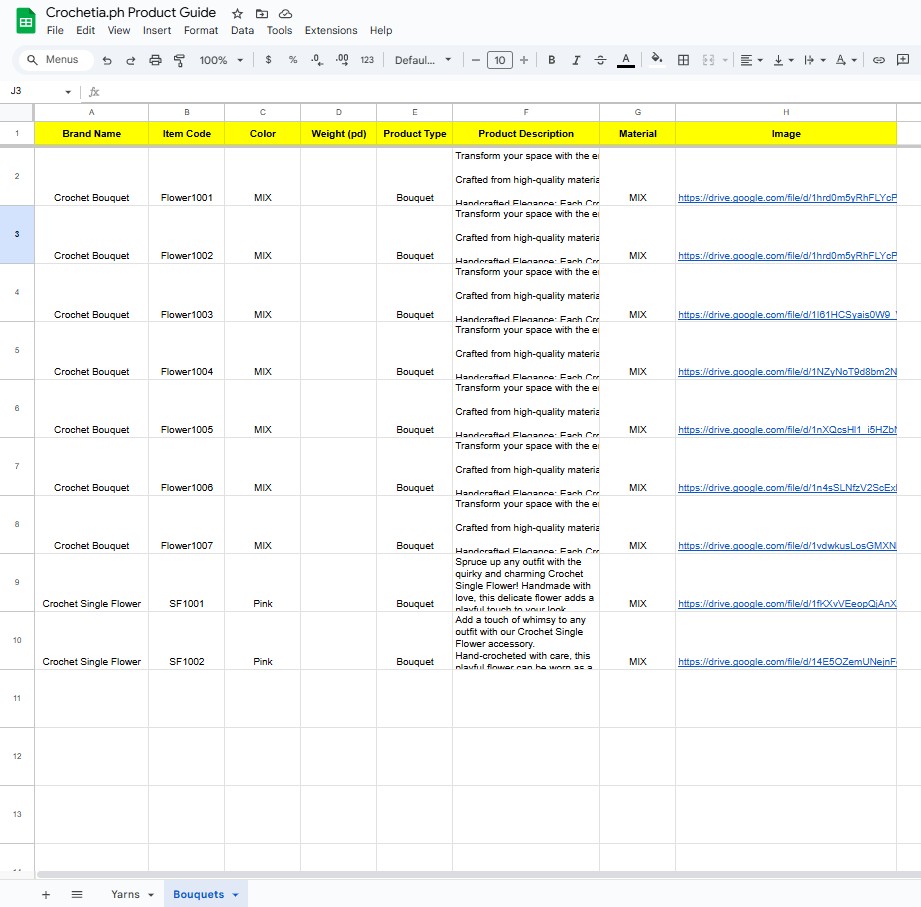The width and height of the screenshot is (921, 907).
Task: Open the Edit menu
Action: click(x=85, y=31)
